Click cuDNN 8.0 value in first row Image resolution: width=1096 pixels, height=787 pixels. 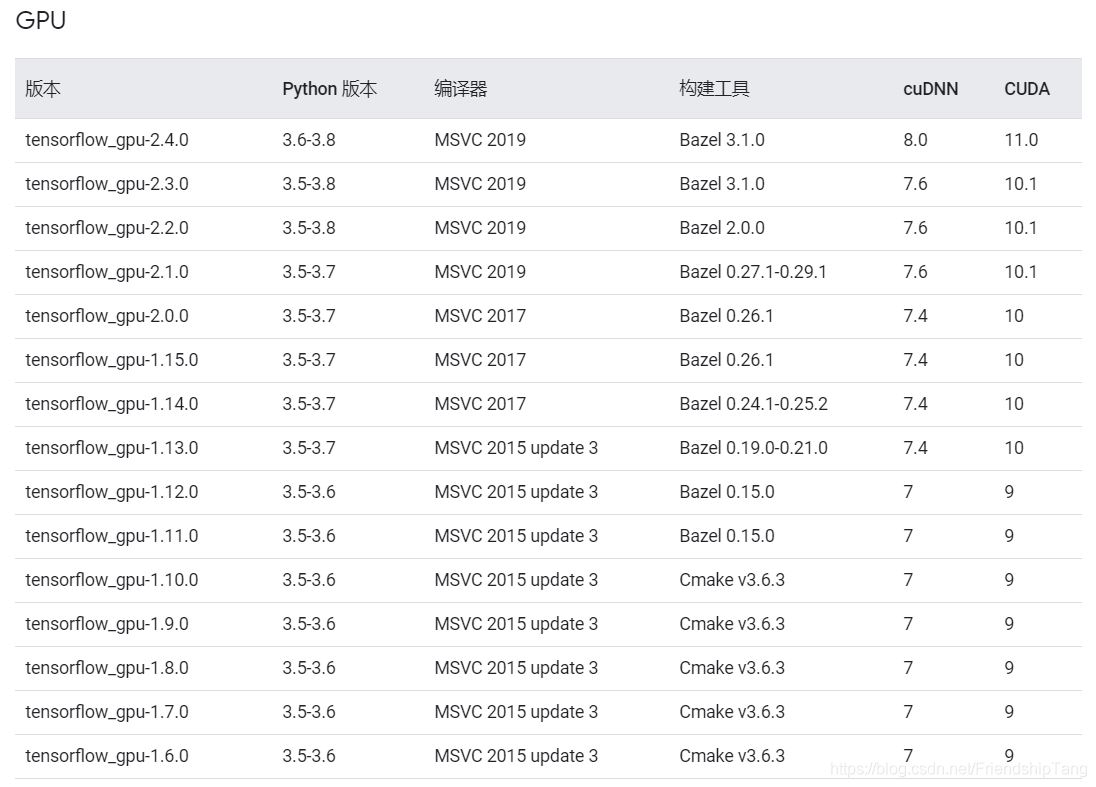[x=915, y=140]
